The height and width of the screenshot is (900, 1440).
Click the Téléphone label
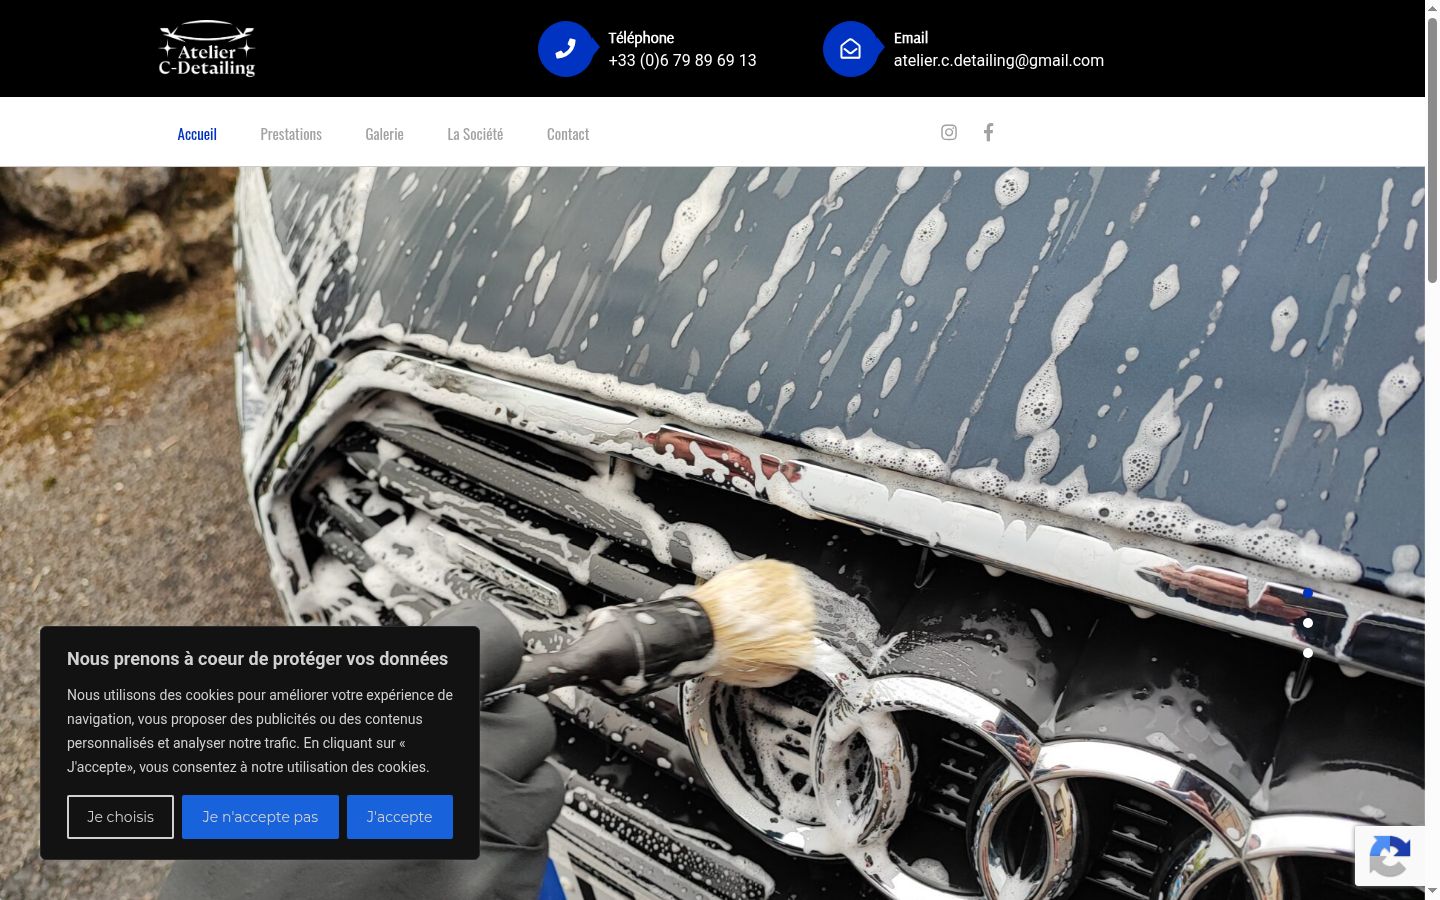tap(641, 38)
